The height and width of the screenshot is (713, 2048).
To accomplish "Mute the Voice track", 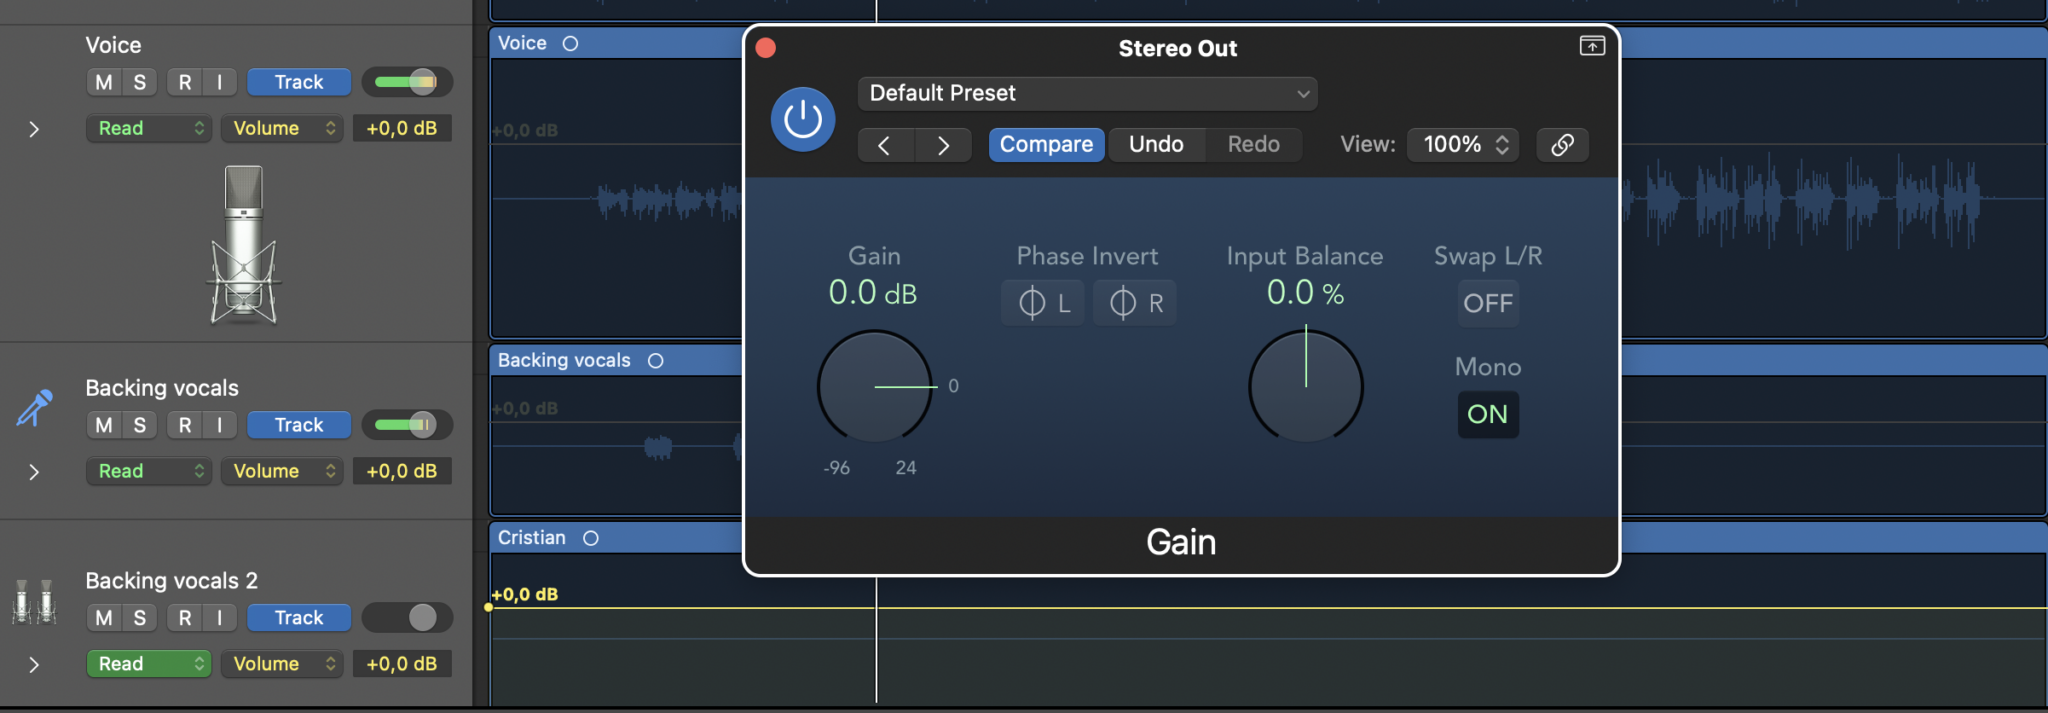I will [104, 82].
